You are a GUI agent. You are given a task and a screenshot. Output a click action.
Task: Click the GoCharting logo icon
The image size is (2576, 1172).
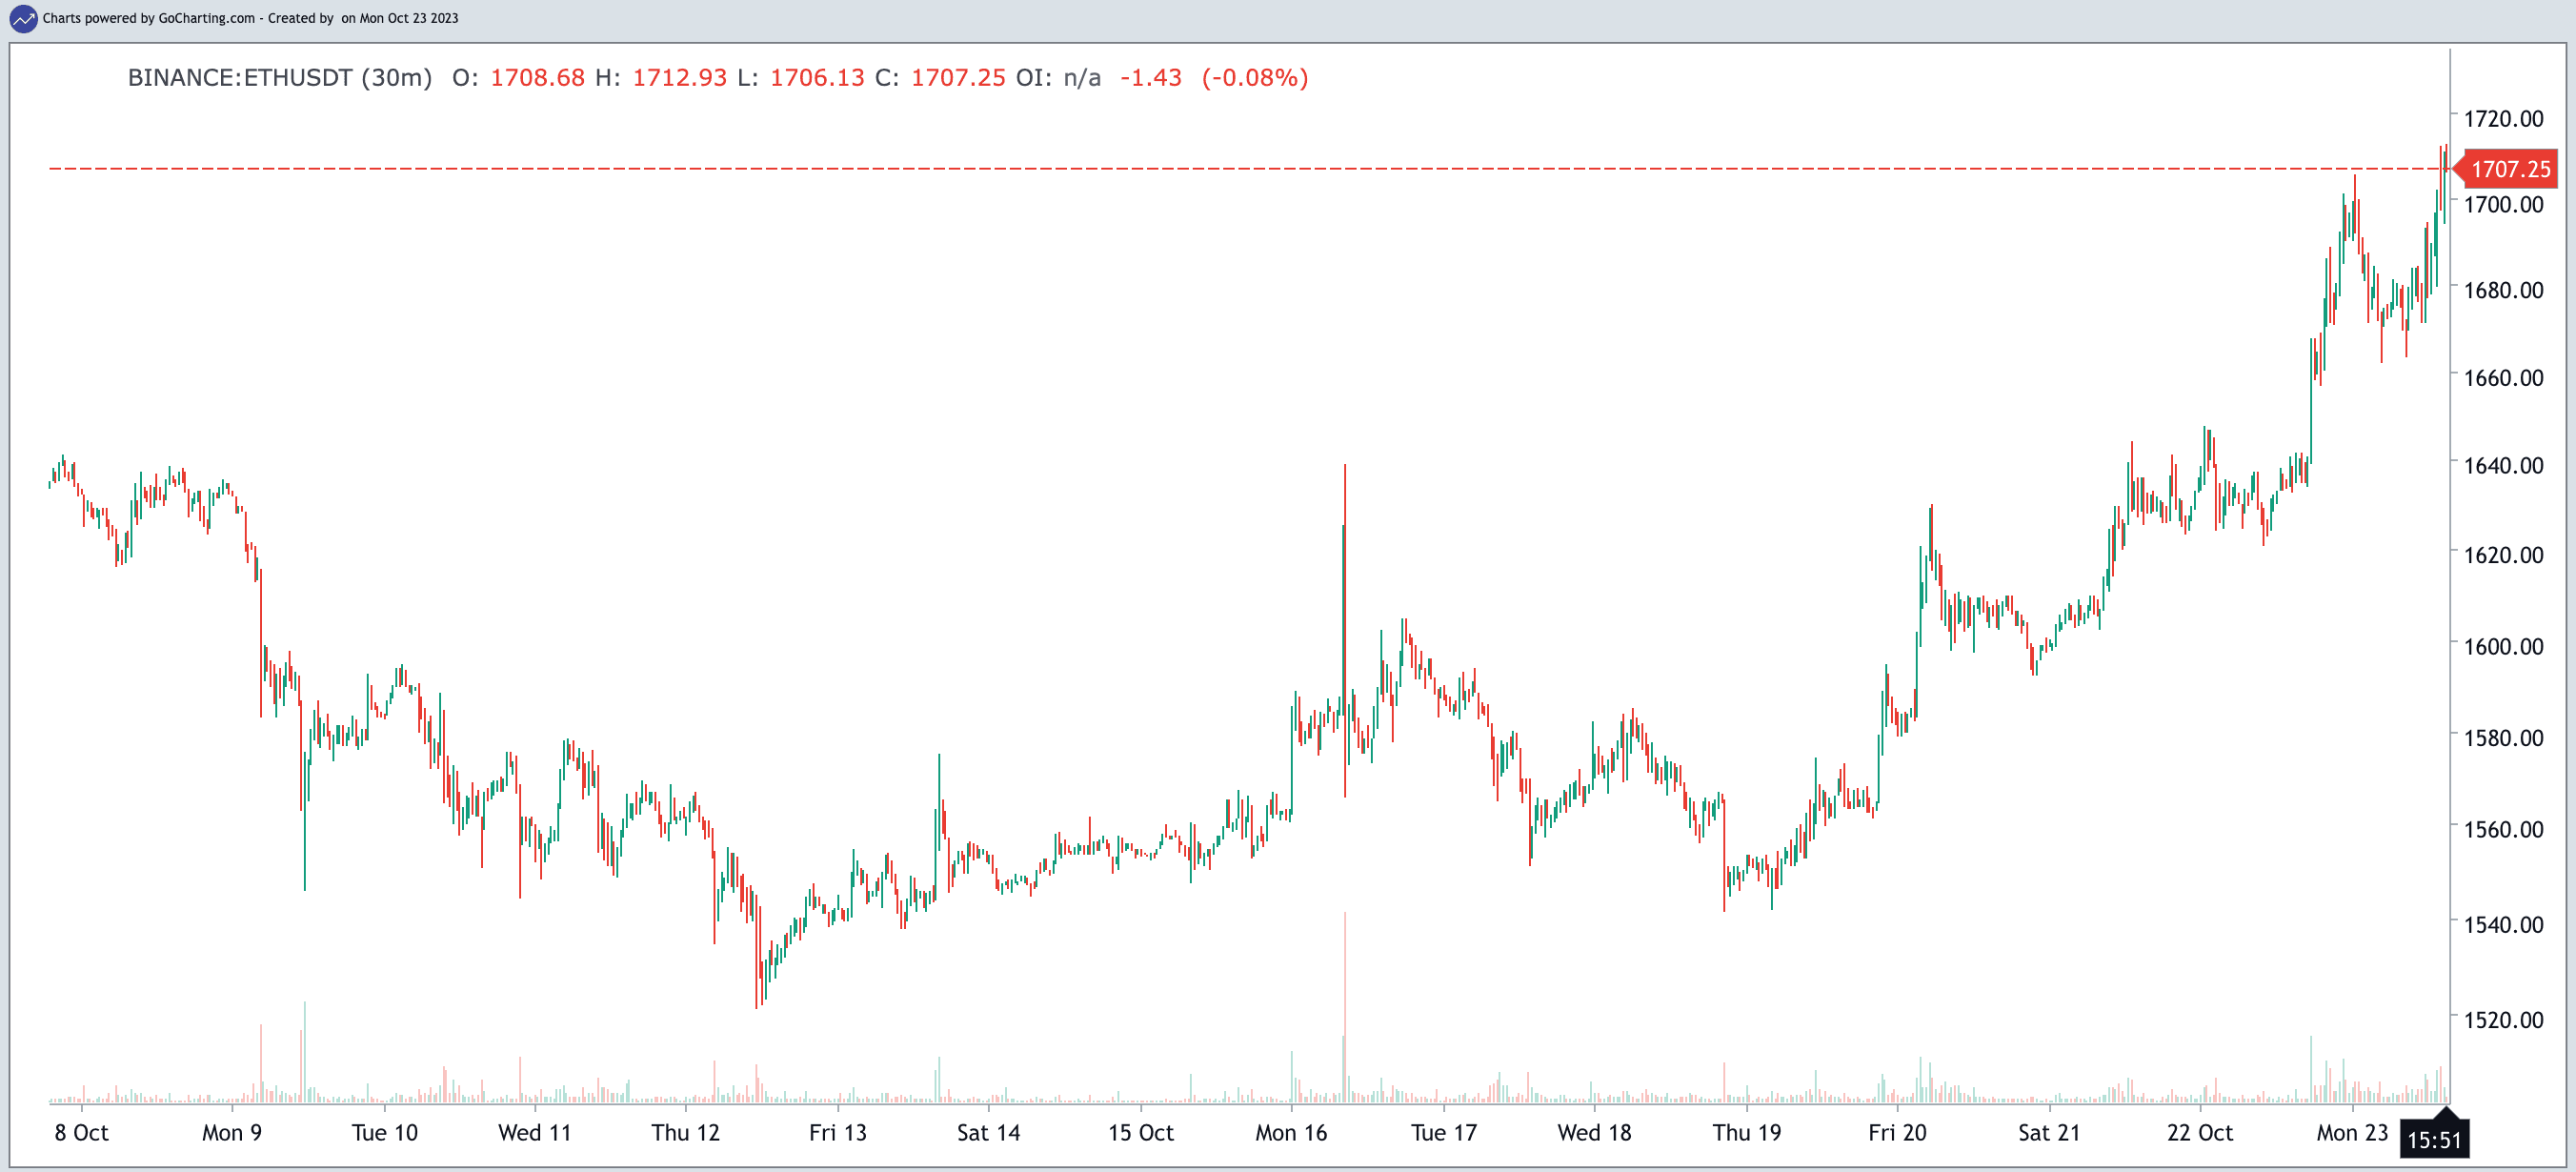pyautogui.click(x=22, y=18)
